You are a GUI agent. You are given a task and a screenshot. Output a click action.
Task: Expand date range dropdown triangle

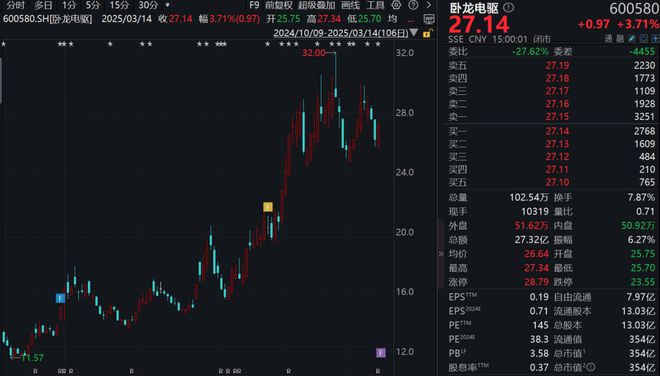(x=414, y=33)
